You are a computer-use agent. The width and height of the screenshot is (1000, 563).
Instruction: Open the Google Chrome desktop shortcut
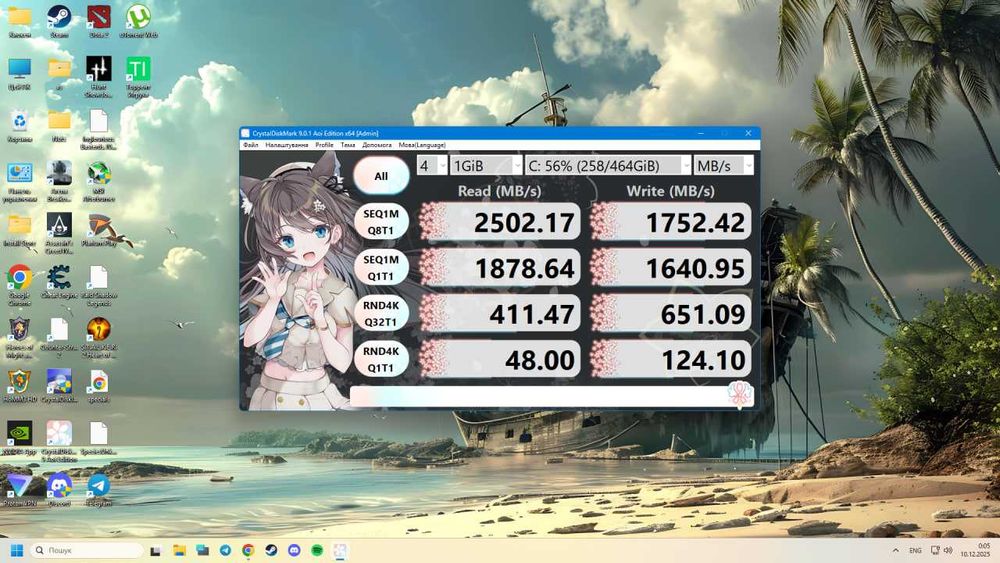click(x=19, y=286)
